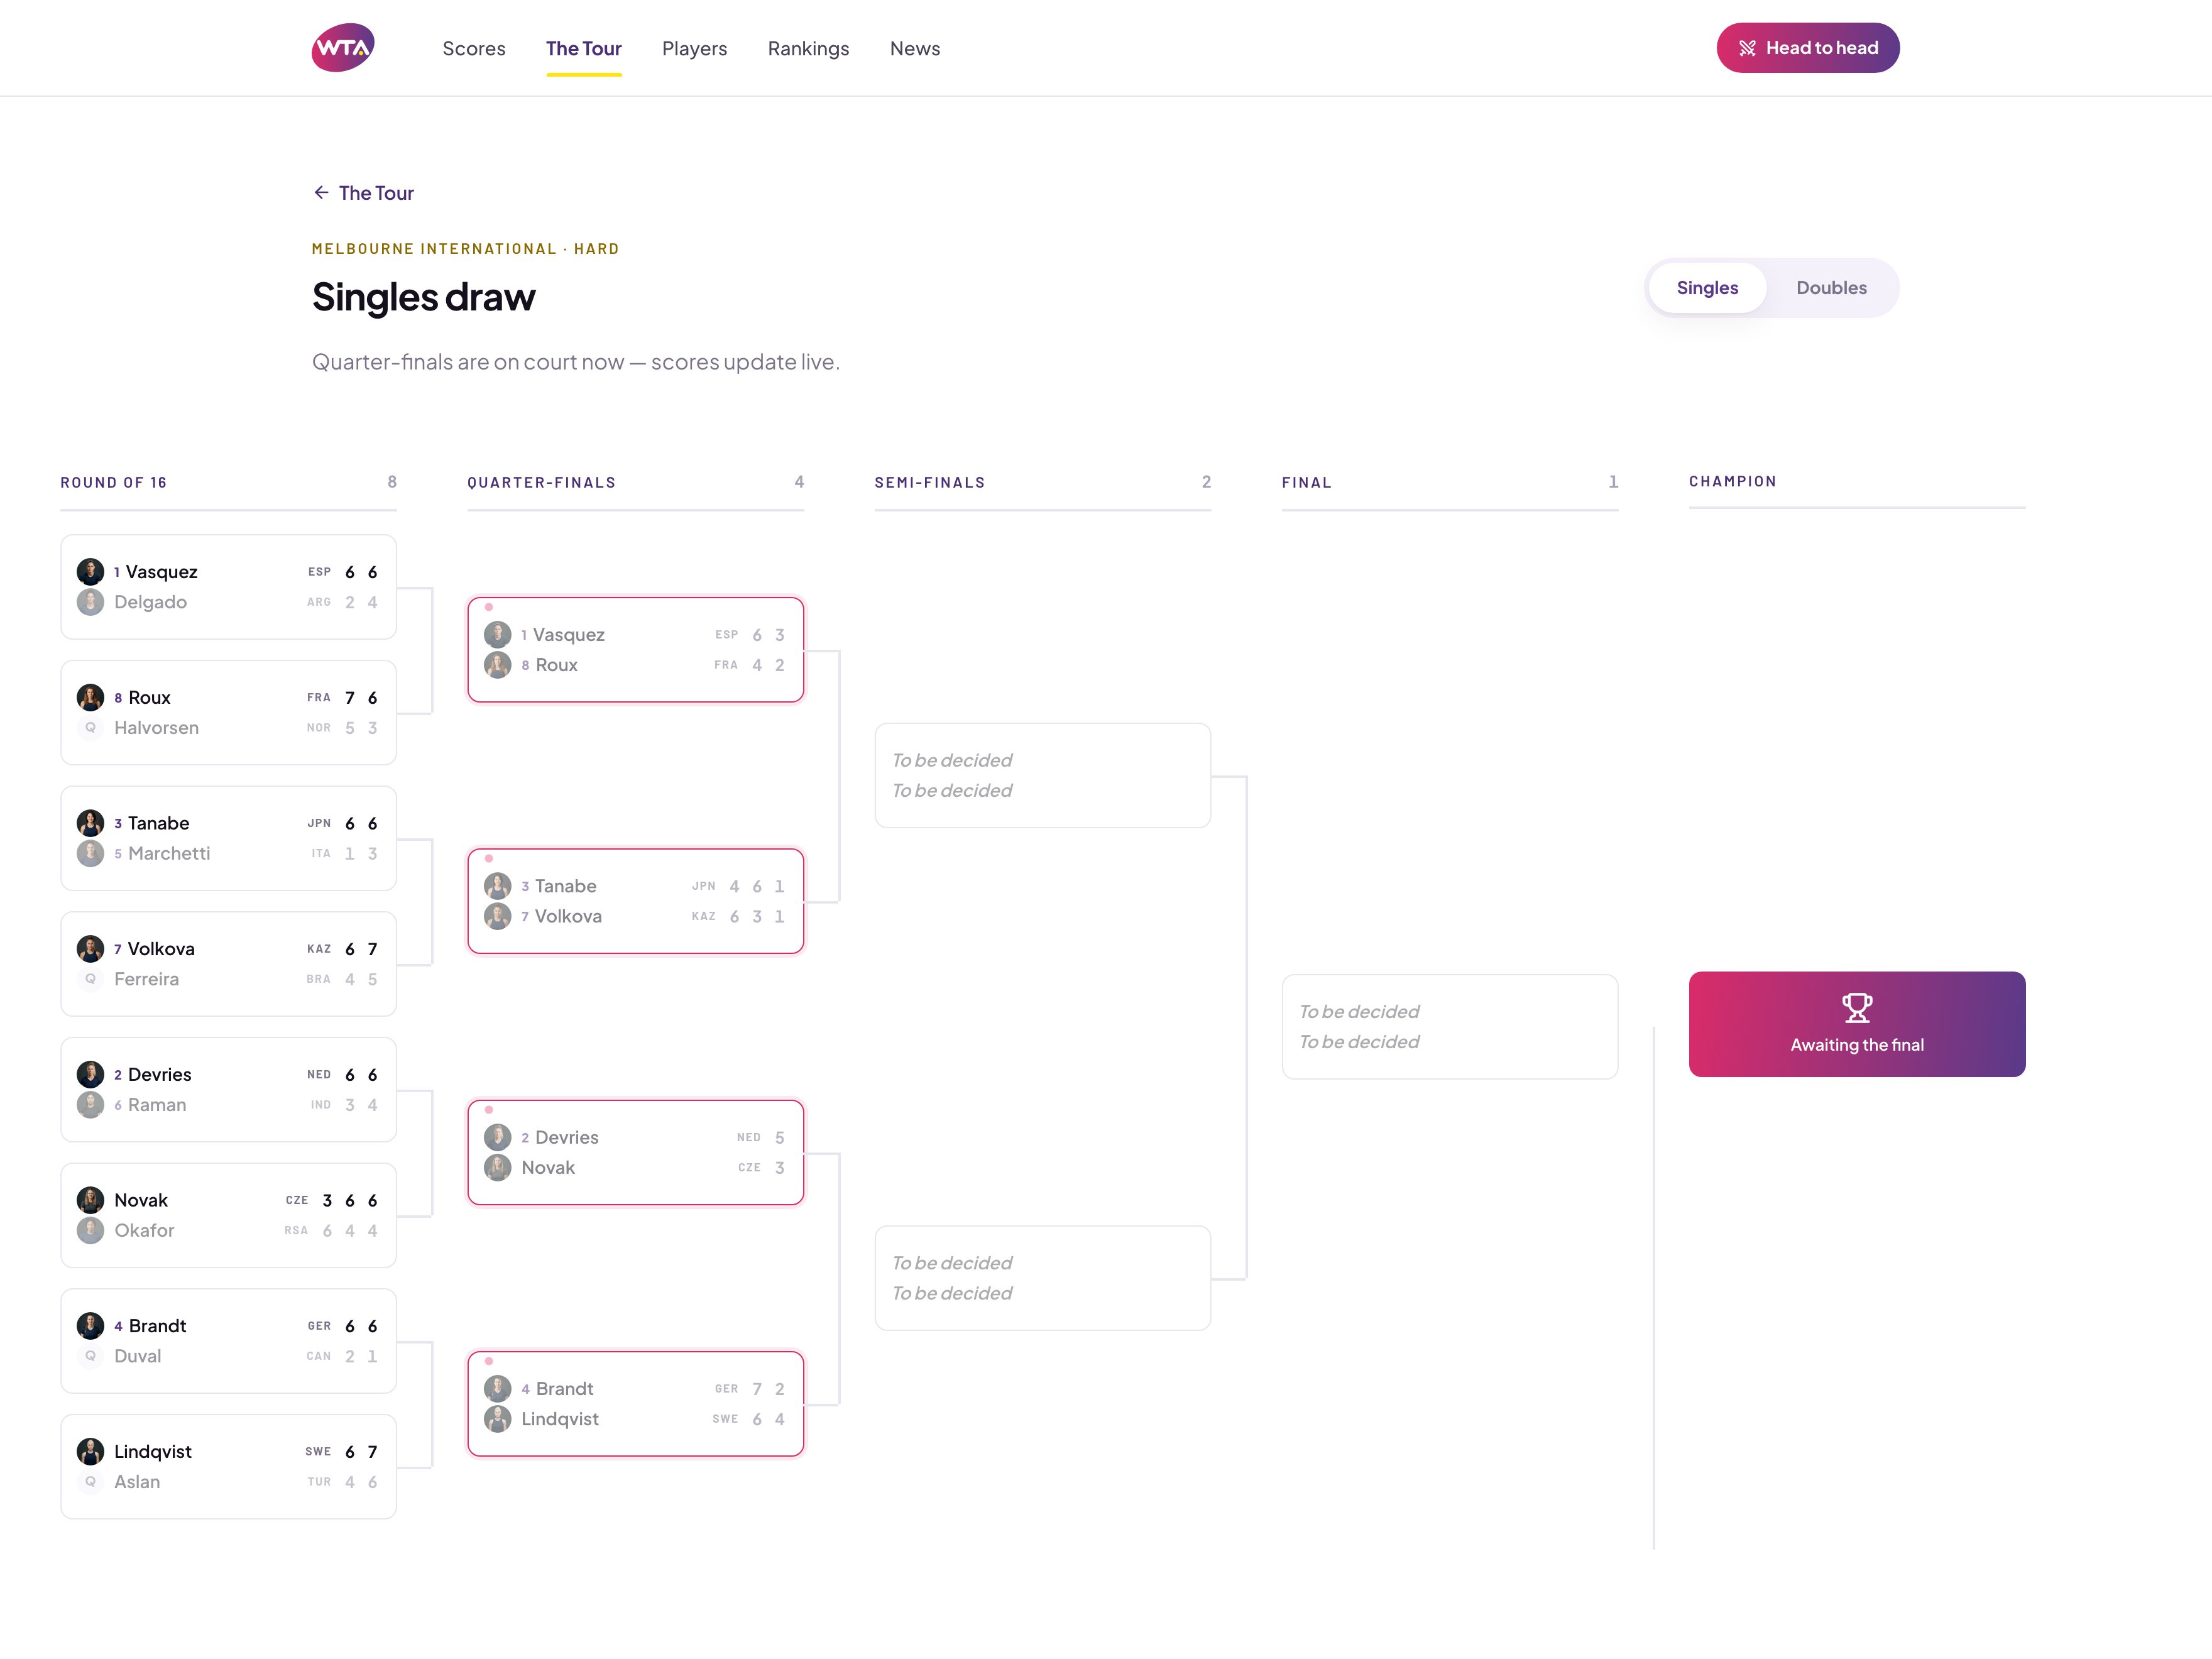Open the Brandt vs Lindqvist quarter-final card
The height and width of the screenshot is (1659, 2212).
(x=636, y=1404)
